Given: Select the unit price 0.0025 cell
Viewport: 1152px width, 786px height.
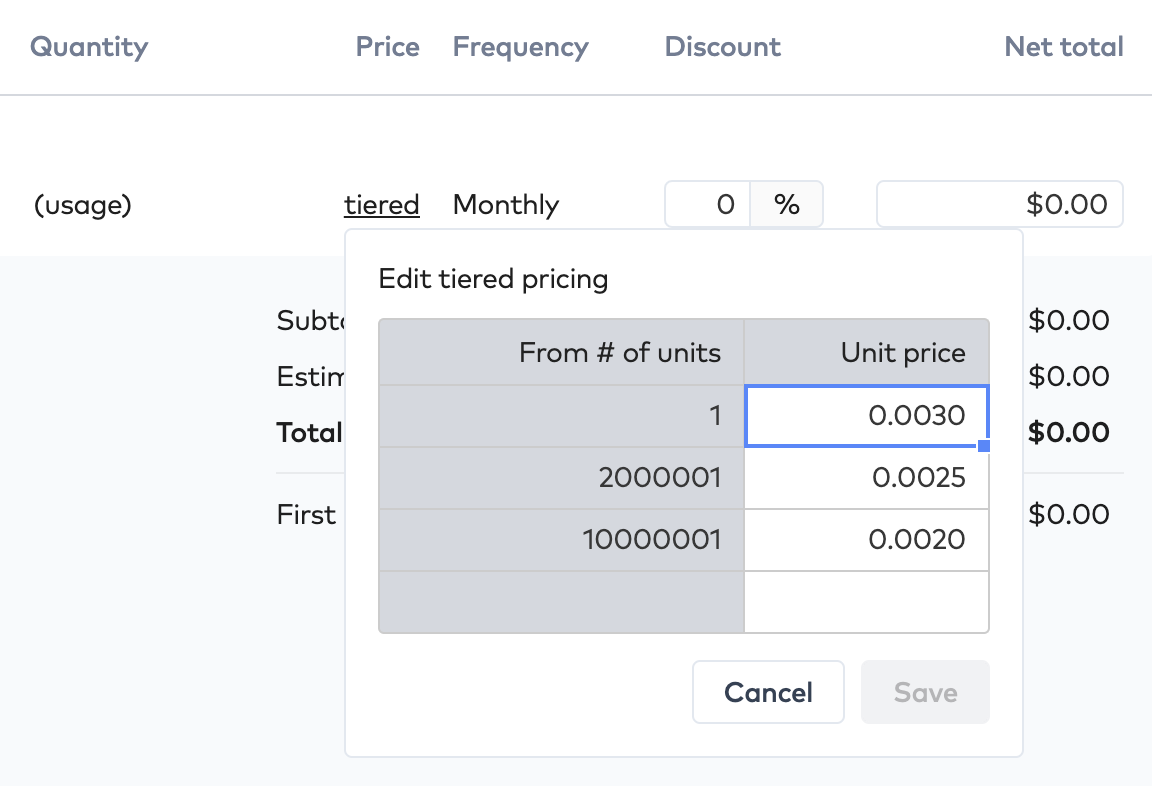Looking at the screenshot, I should [x=866, y=478].
